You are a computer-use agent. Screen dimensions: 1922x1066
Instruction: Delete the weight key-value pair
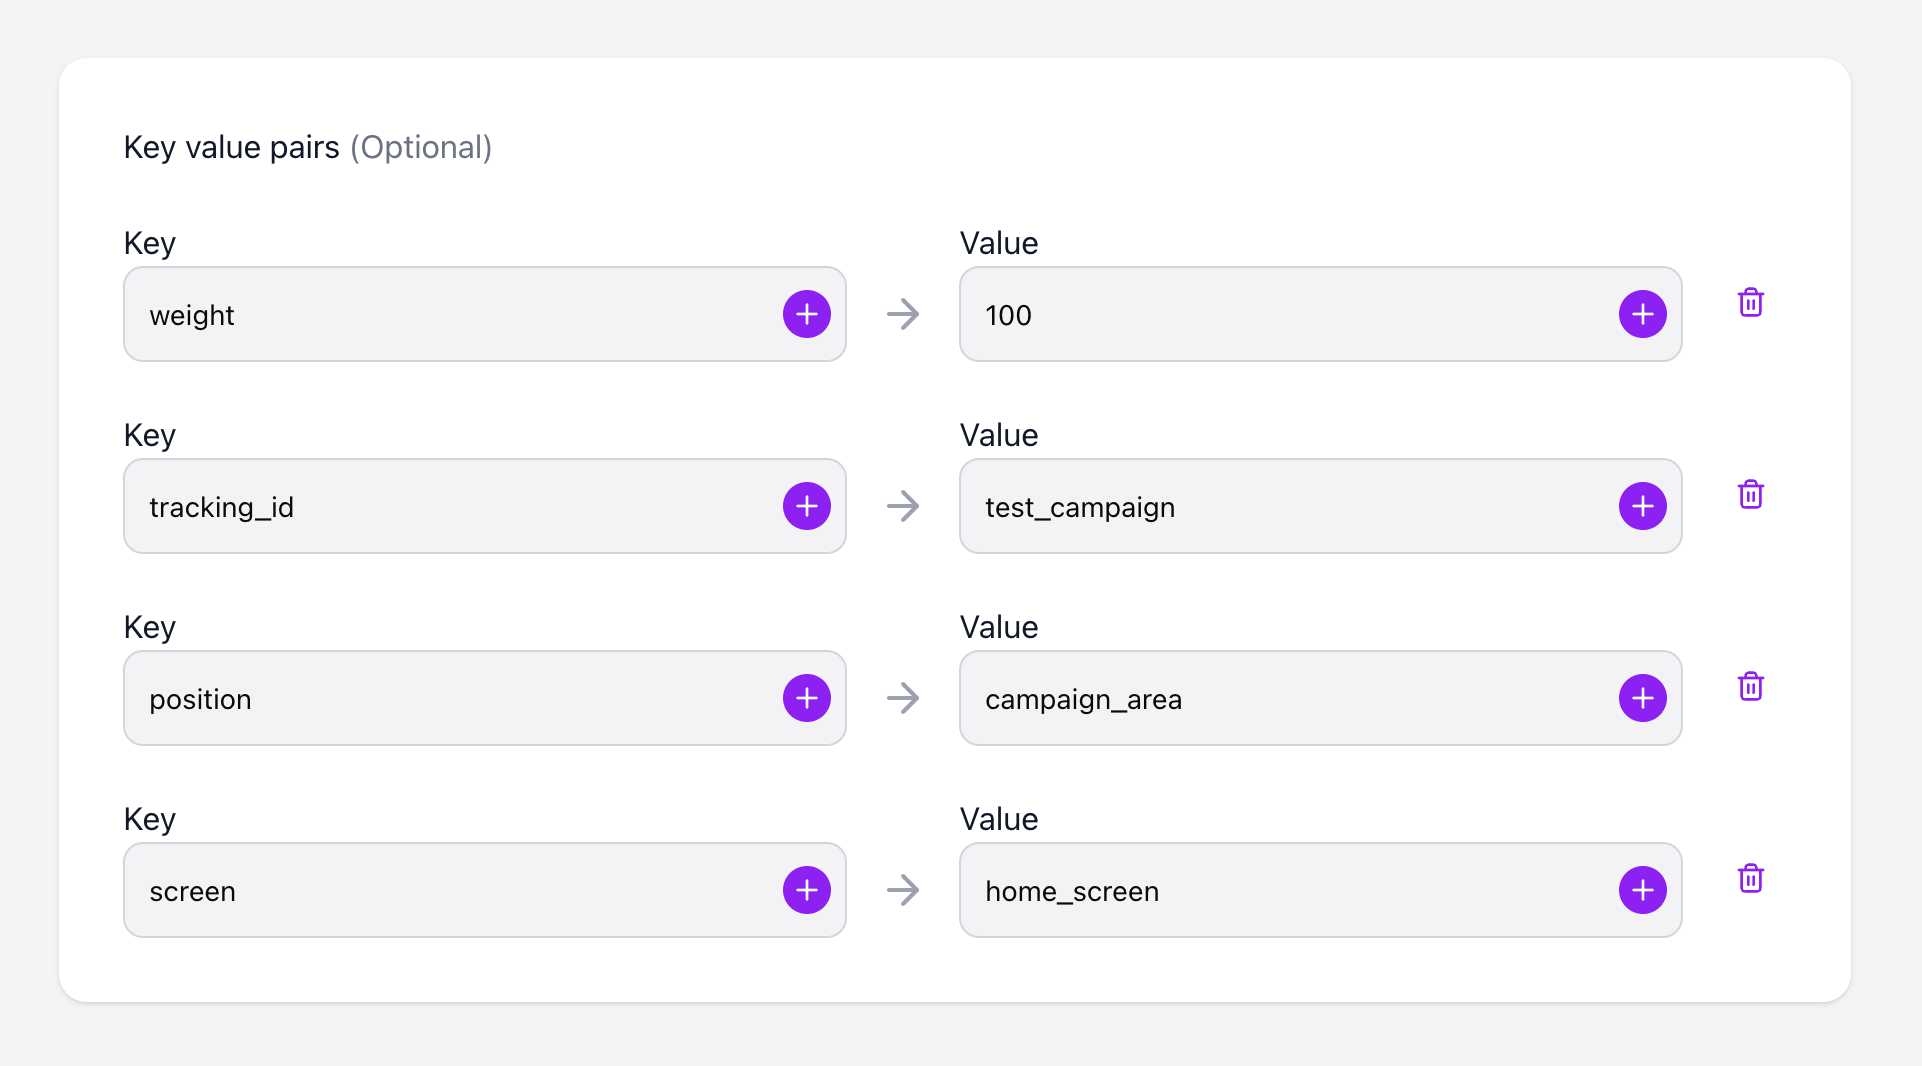coord(1750,302)
